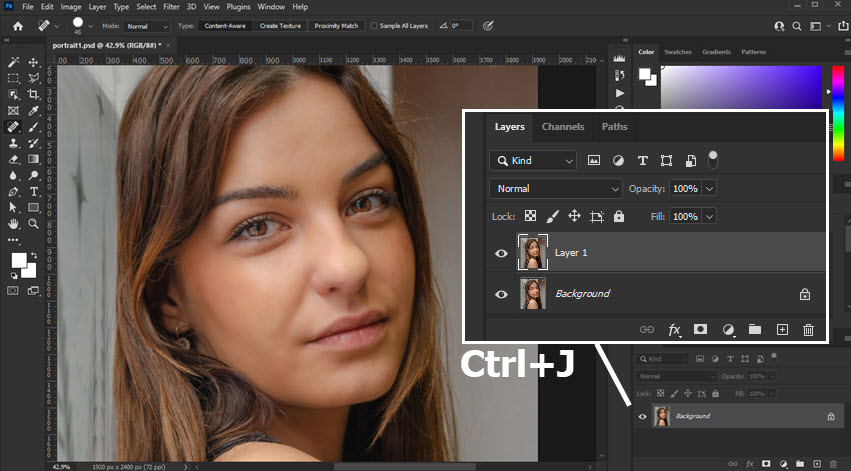851x471 pixels.
Task: Swap foreground and background colors
Action: [x=34, y=255]
